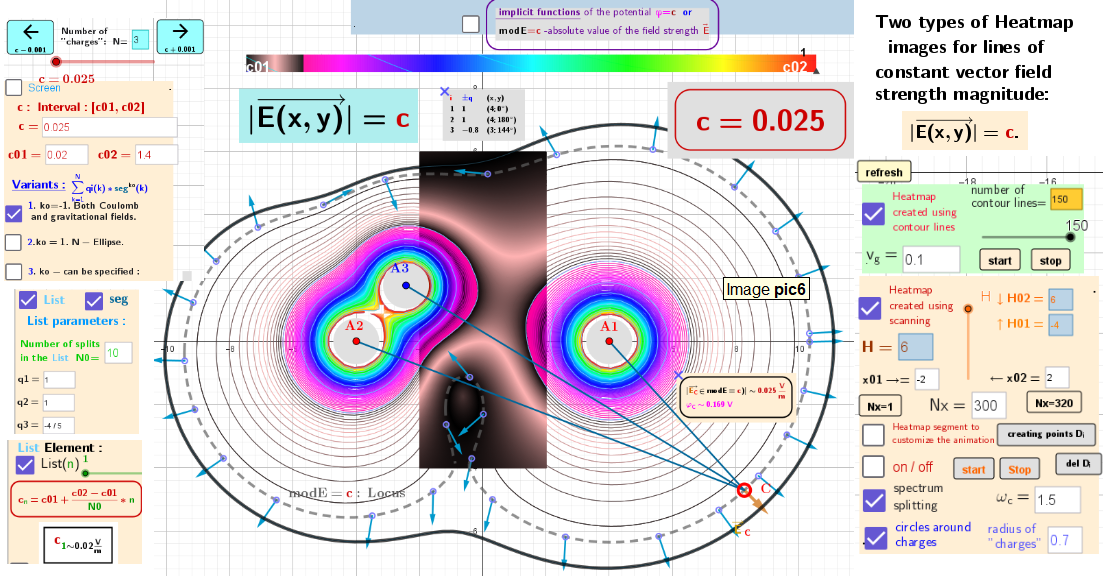The width and height of the screenshot is (1103, 576).
Task: Click the number of contour lines field 150
Action: point(1065,199)
